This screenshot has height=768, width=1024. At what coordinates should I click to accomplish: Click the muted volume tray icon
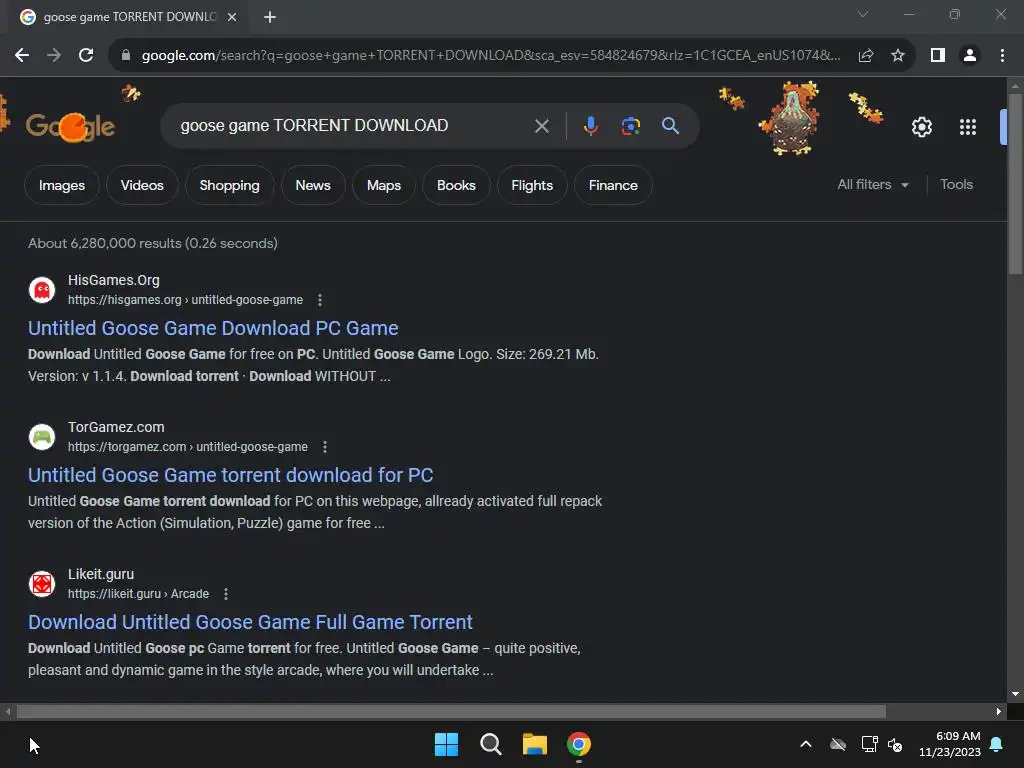[895, 744]
